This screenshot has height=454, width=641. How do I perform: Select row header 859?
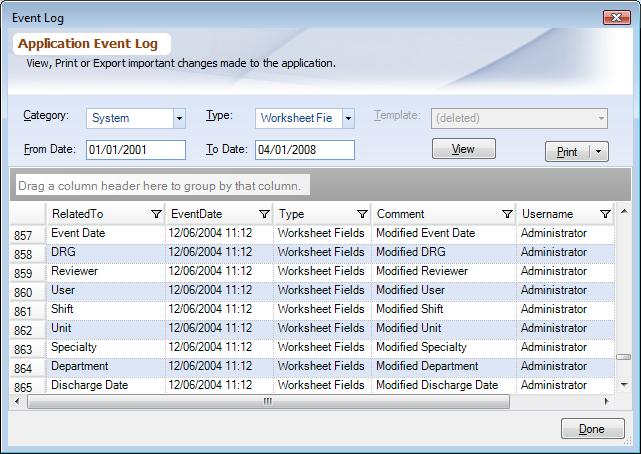coord(28,273)
